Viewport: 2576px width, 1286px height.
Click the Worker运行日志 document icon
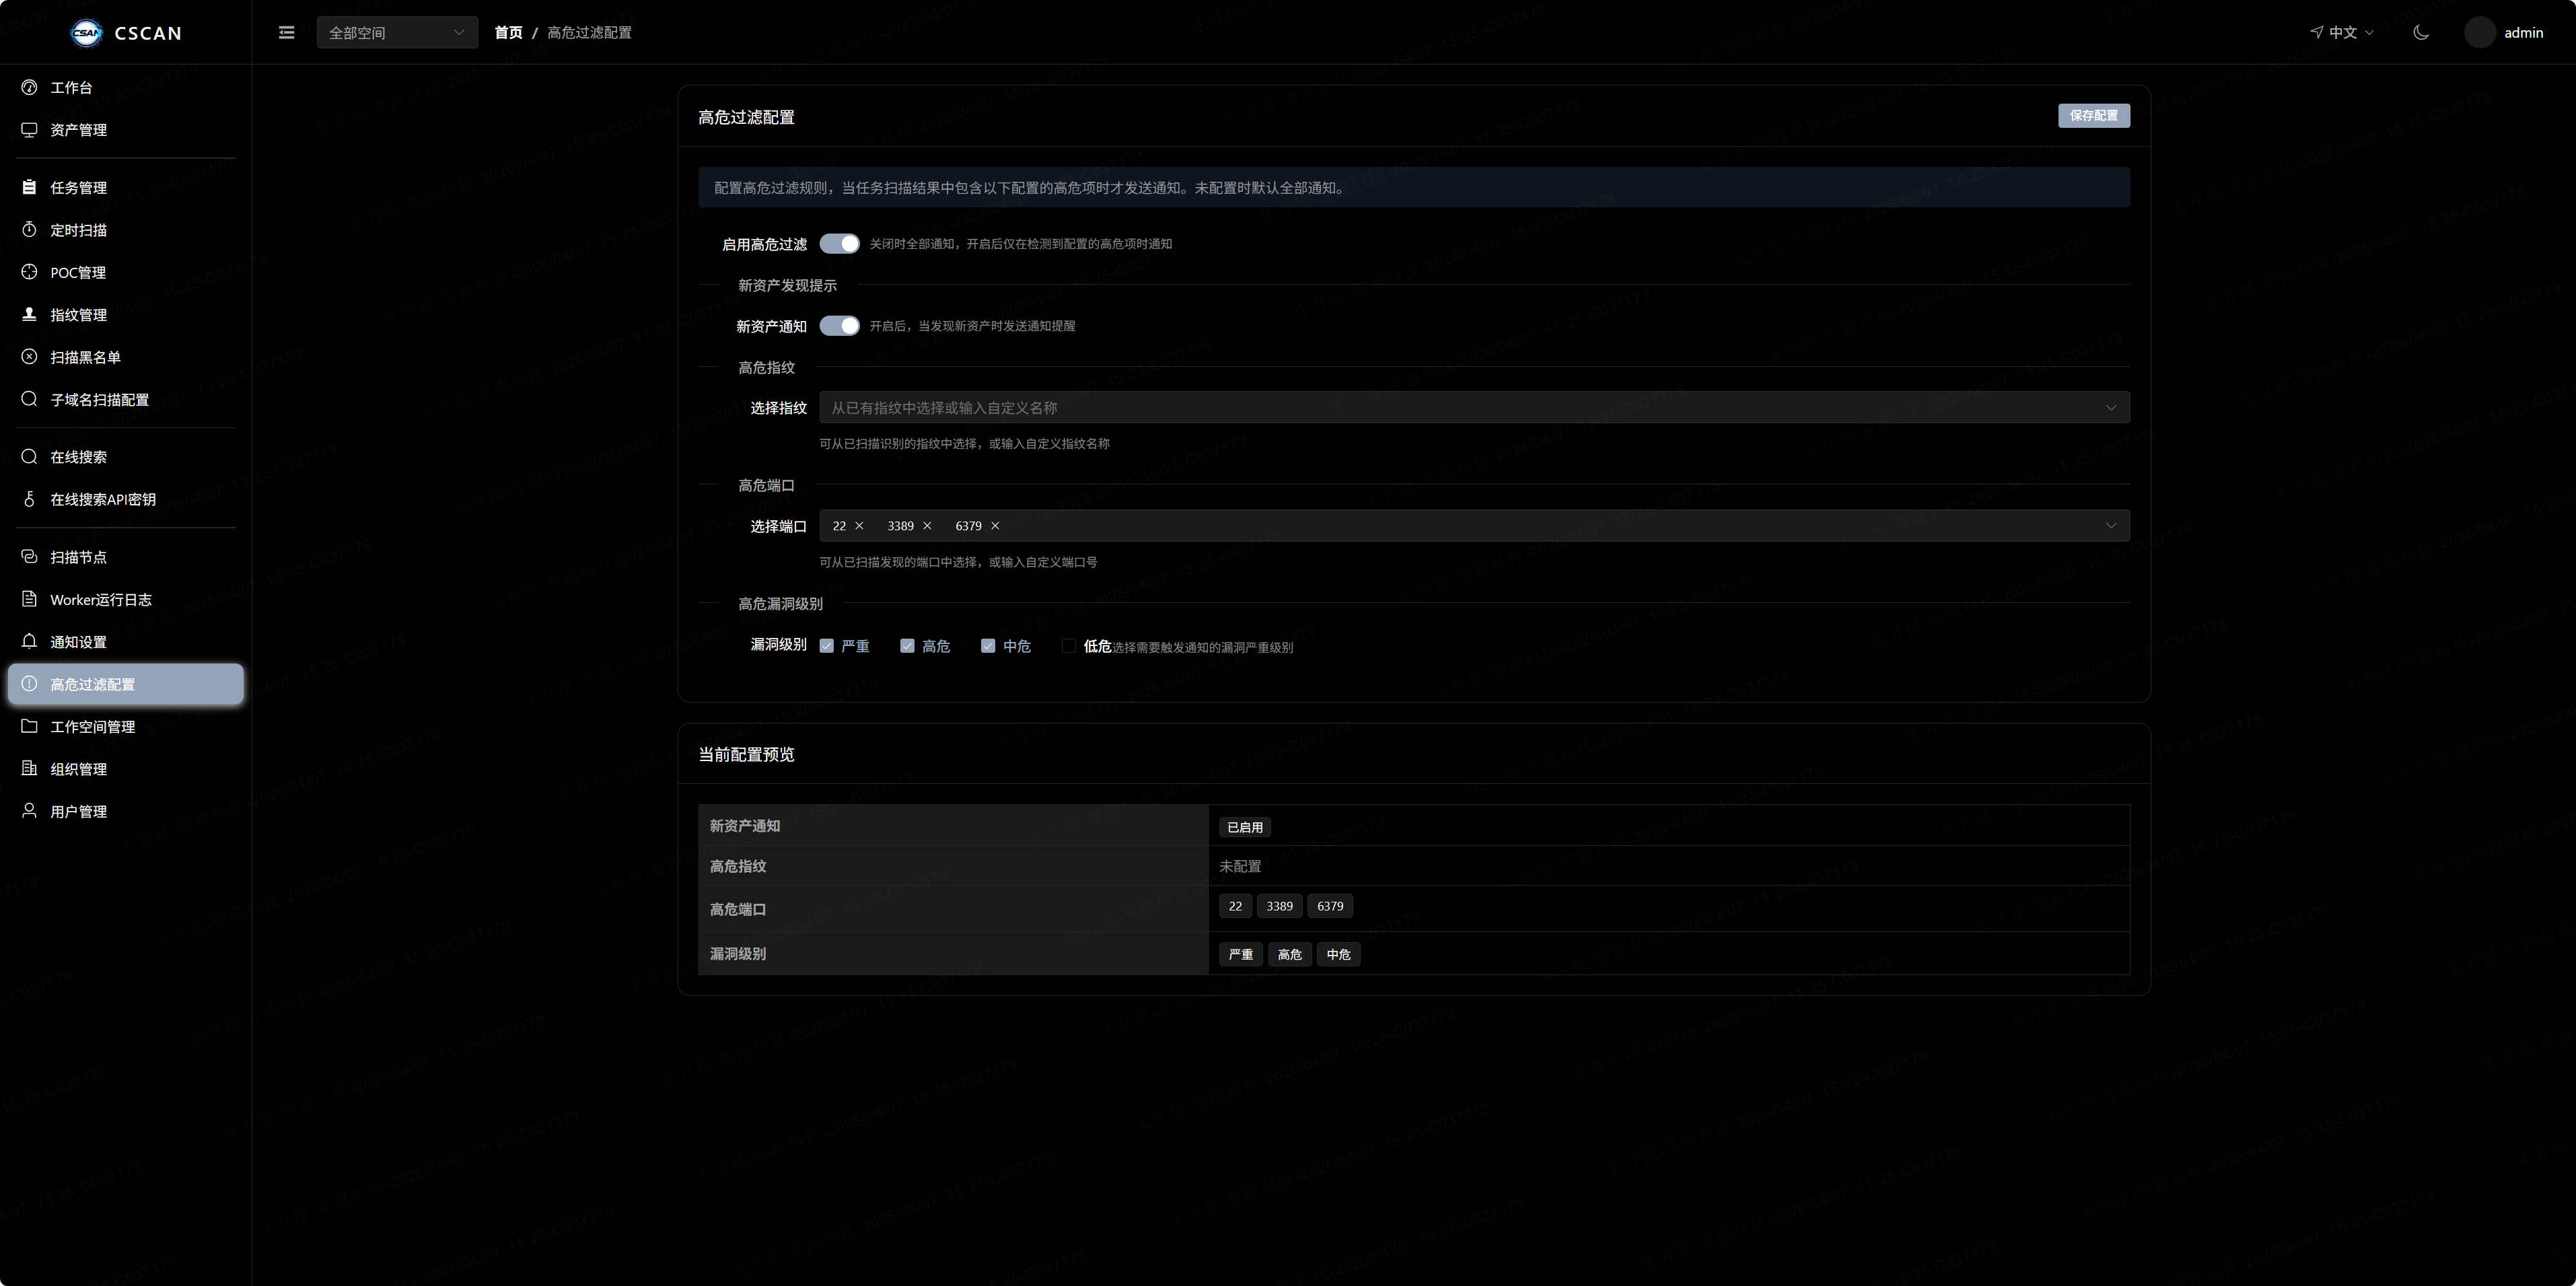point(29,599)
